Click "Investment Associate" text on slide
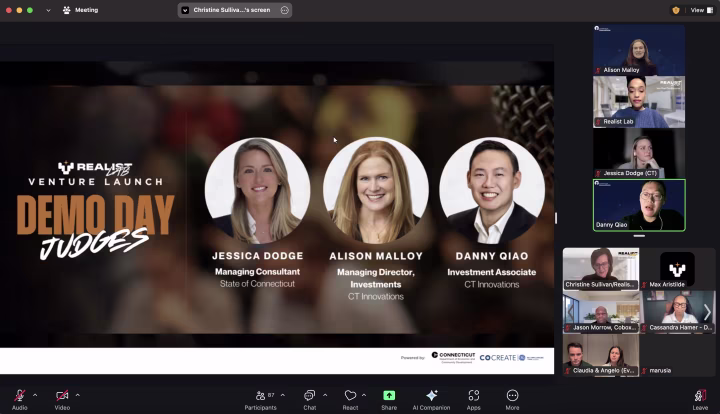 [492, 272]
